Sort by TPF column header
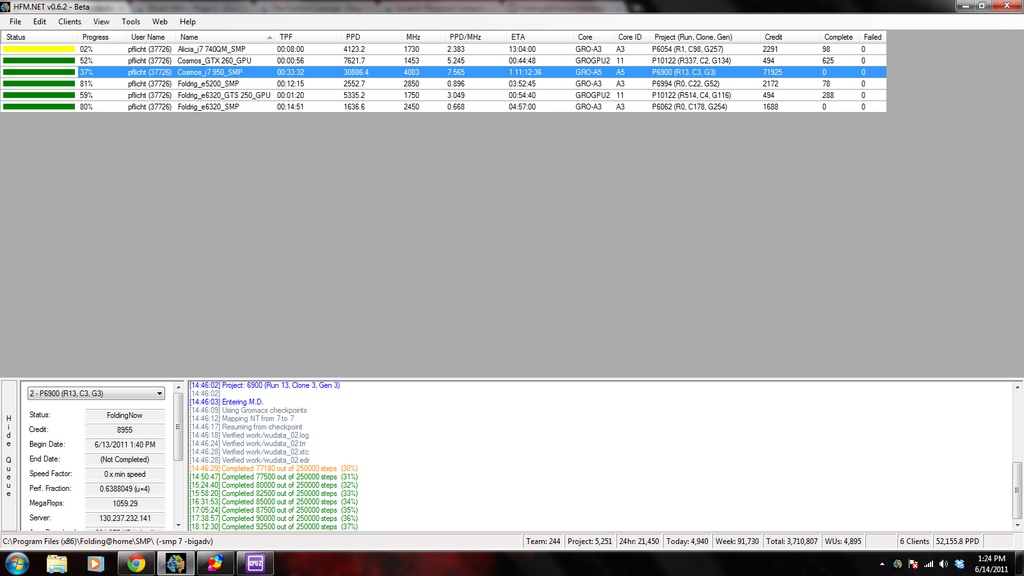The width and height of the screenshot is (1024, 576). 308,37
